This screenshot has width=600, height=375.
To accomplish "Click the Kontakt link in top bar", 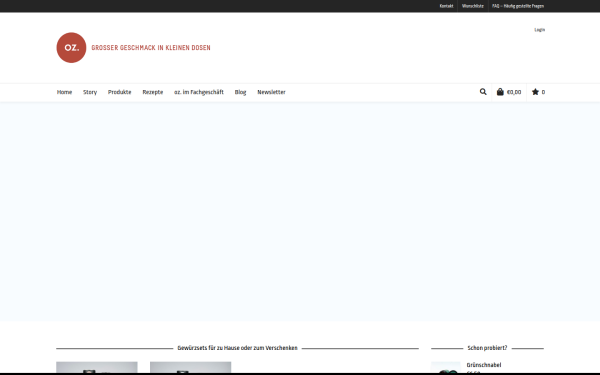I will click(446, 6).
